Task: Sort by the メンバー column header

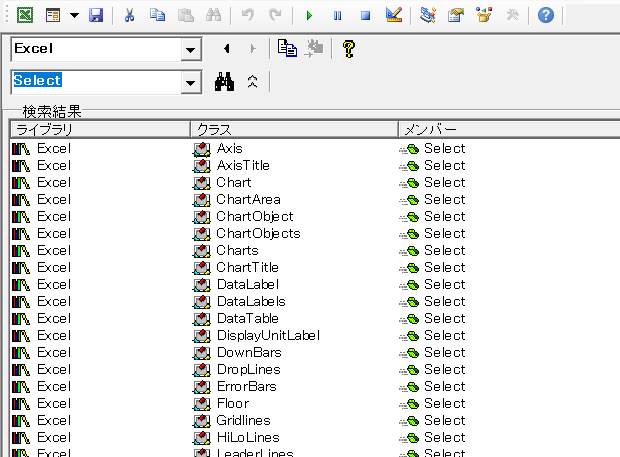Action: click(509, 129)
